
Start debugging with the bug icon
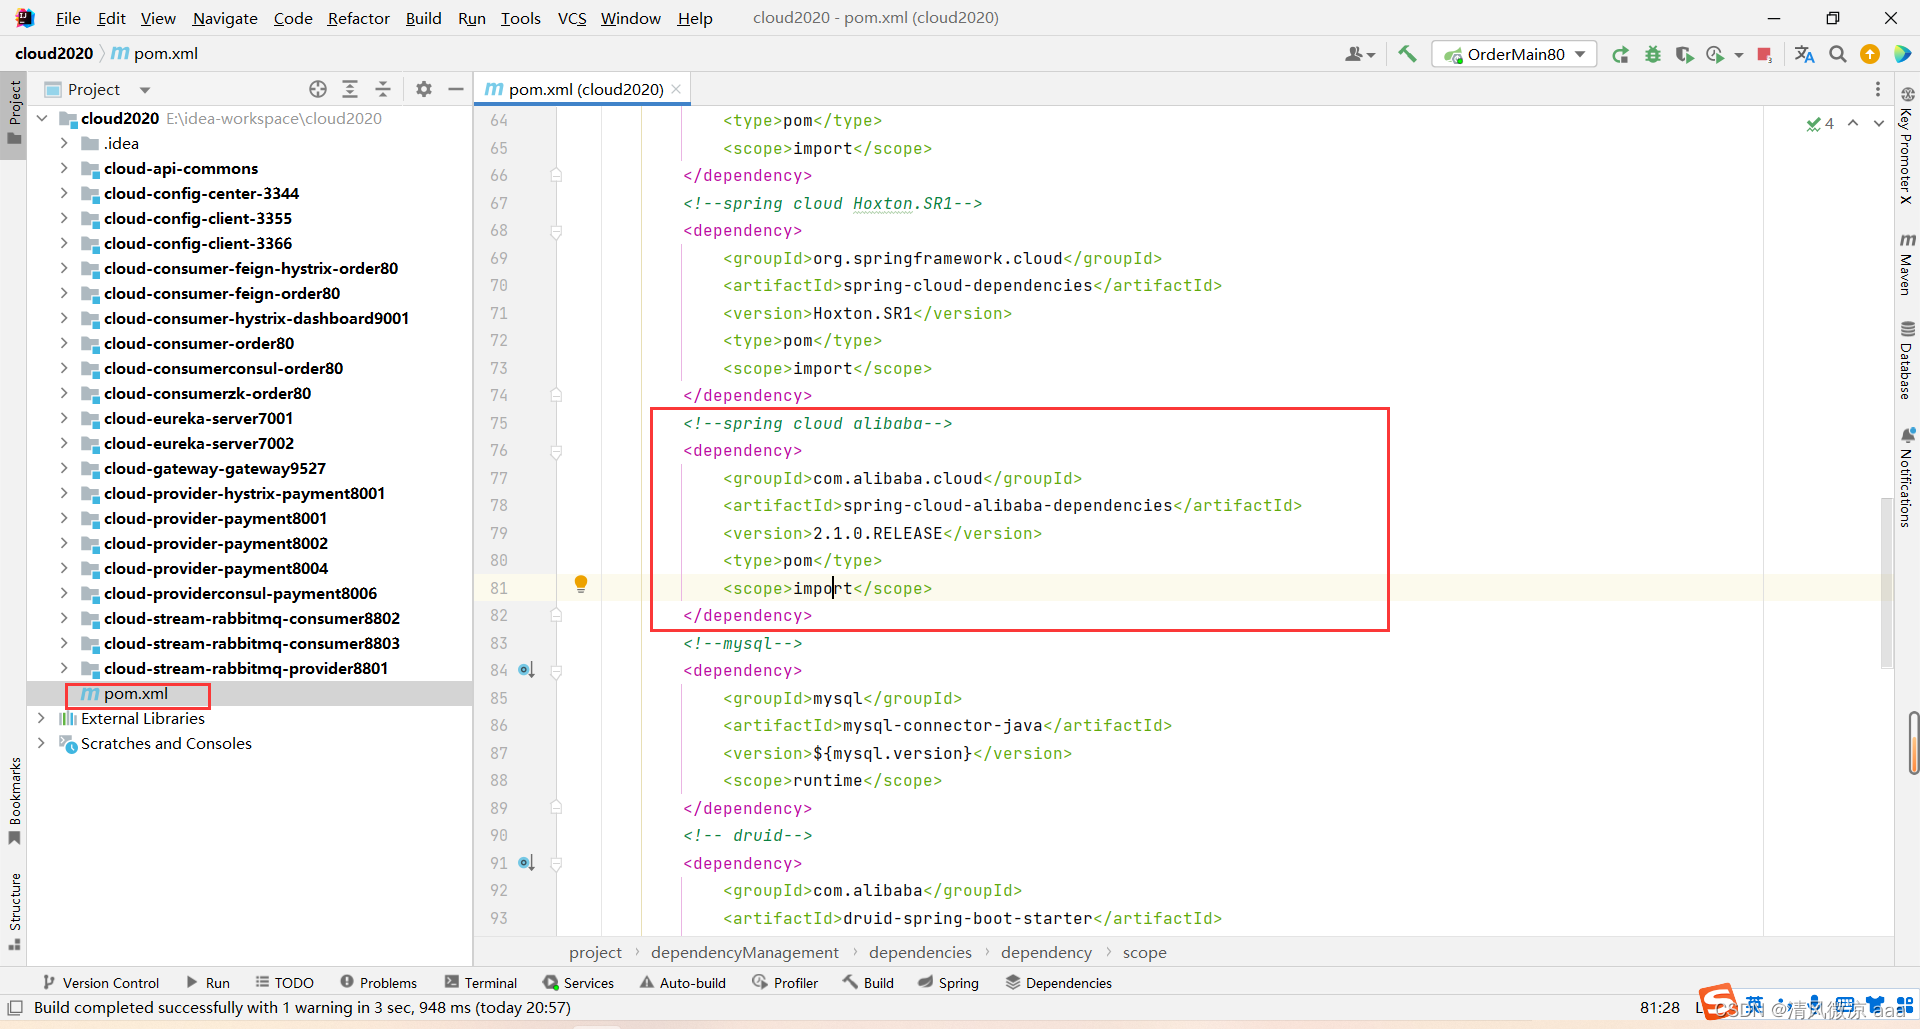tap(1652, 54)
